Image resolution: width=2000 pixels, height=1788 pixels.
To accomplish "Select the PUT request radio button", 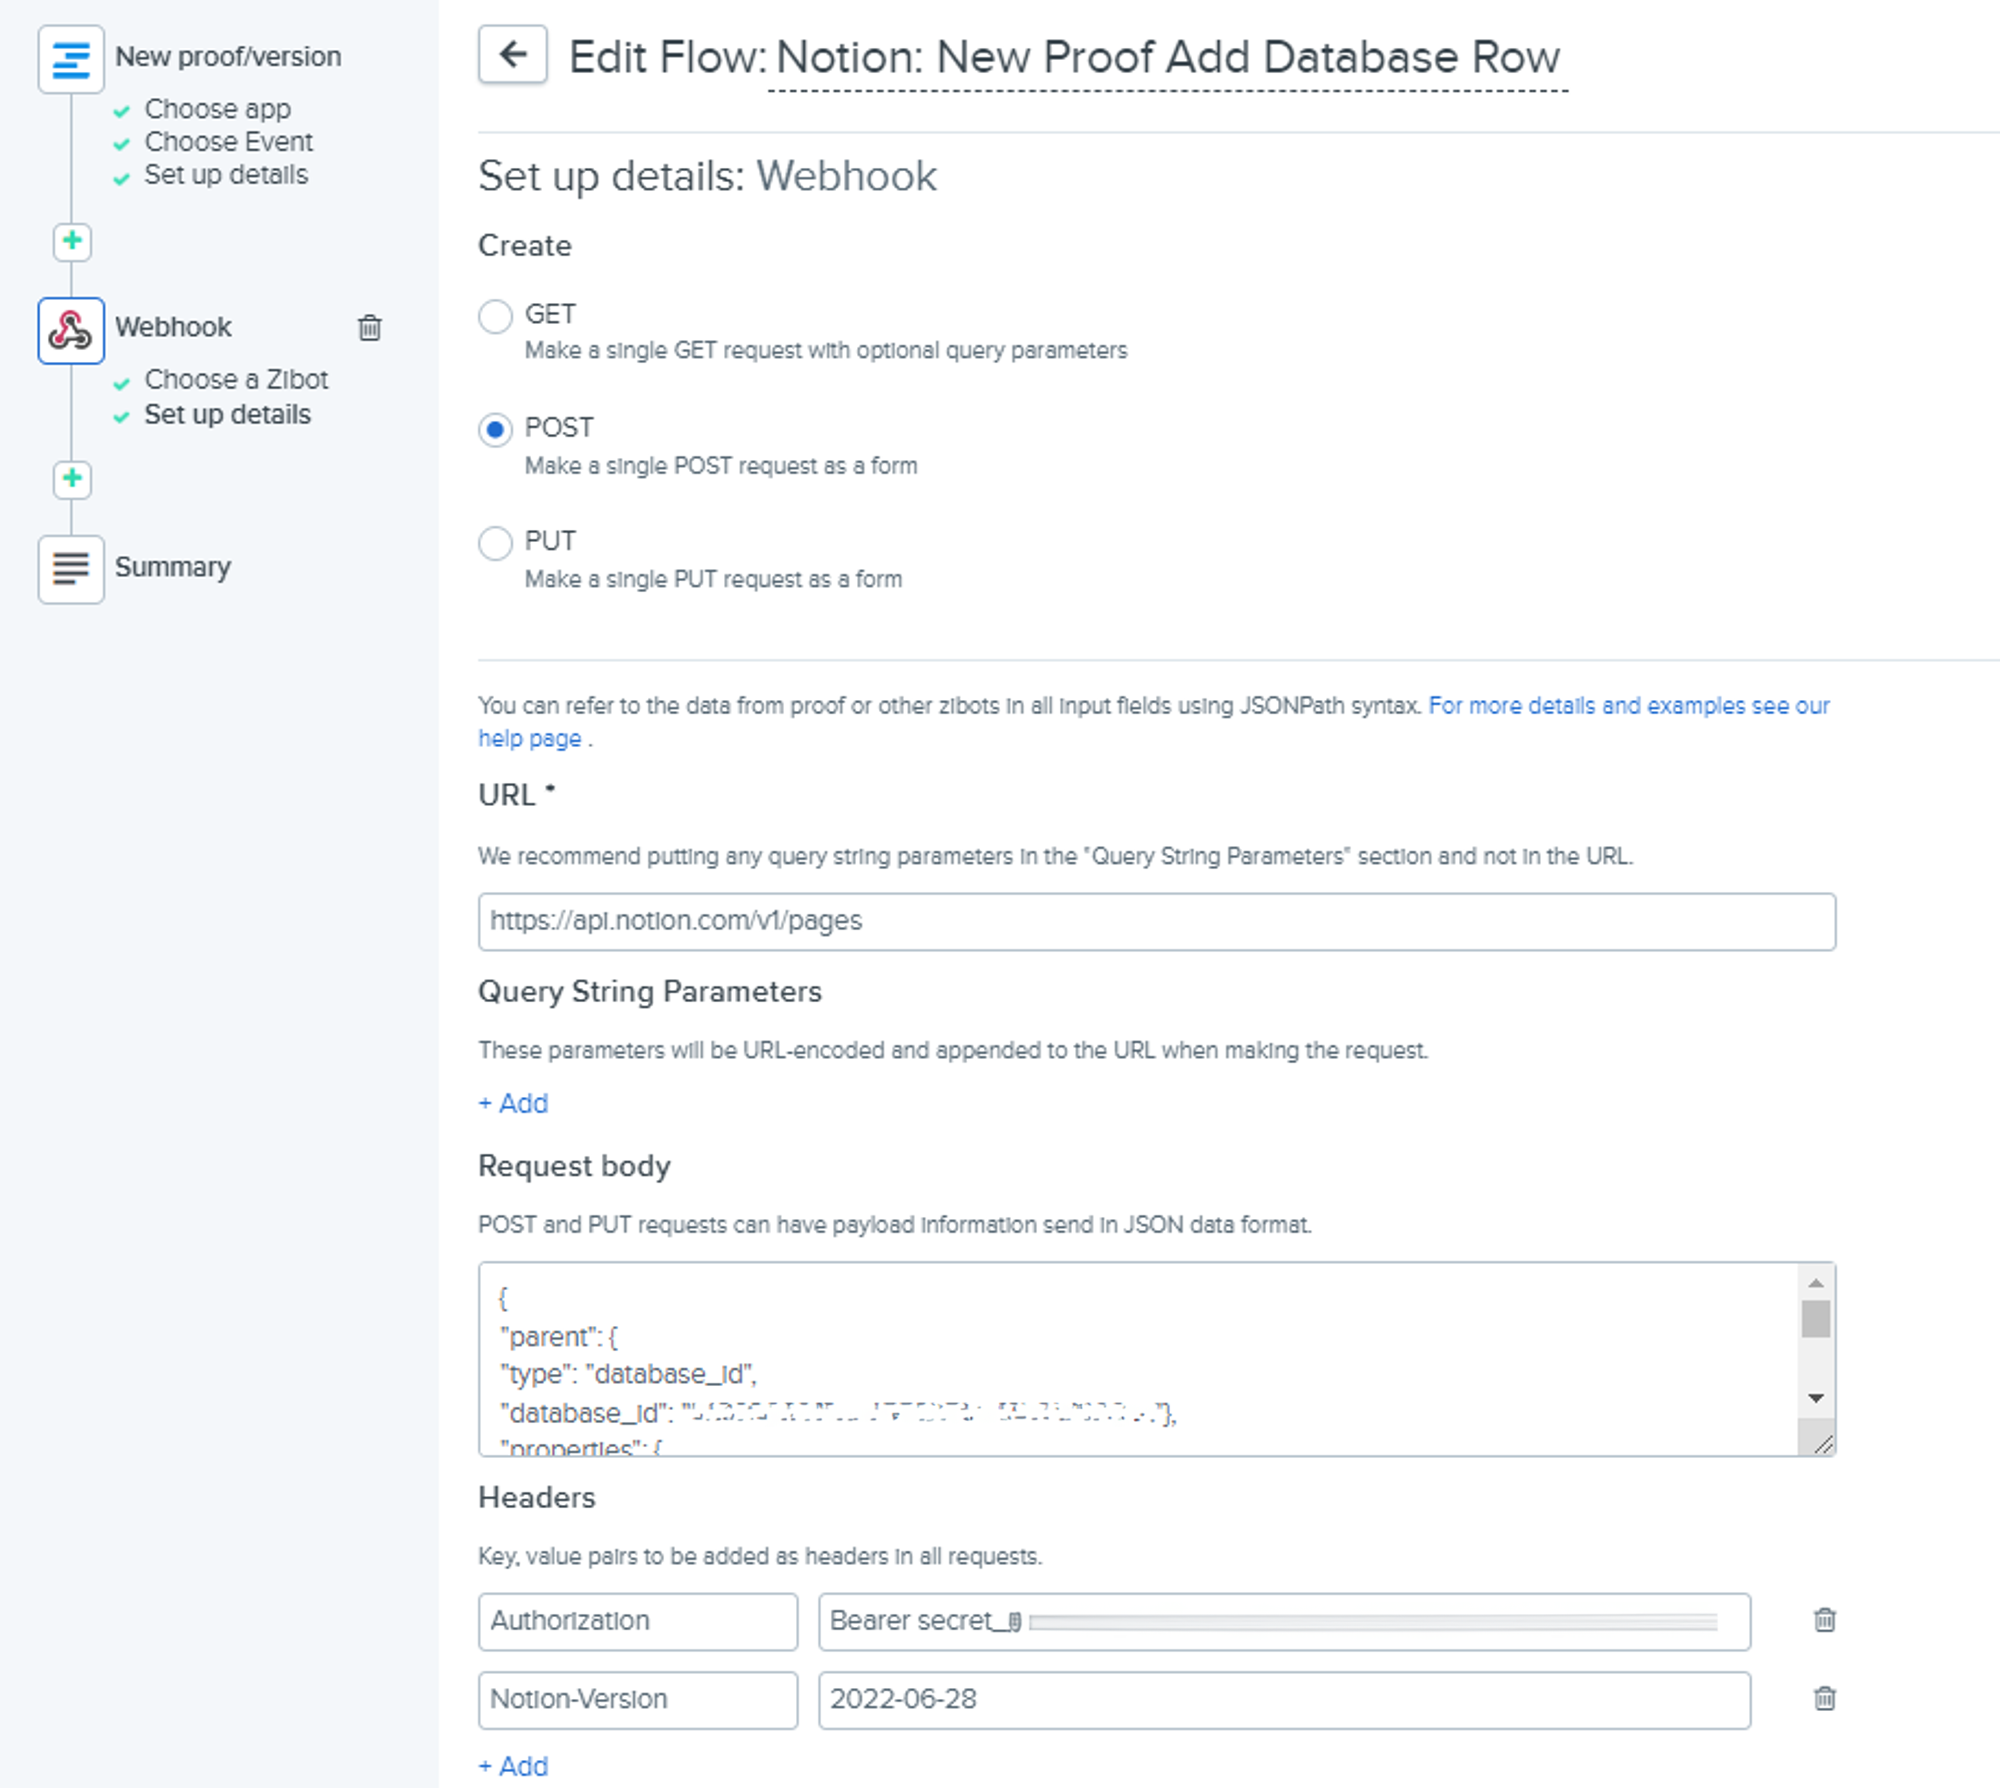I will 495,543.
